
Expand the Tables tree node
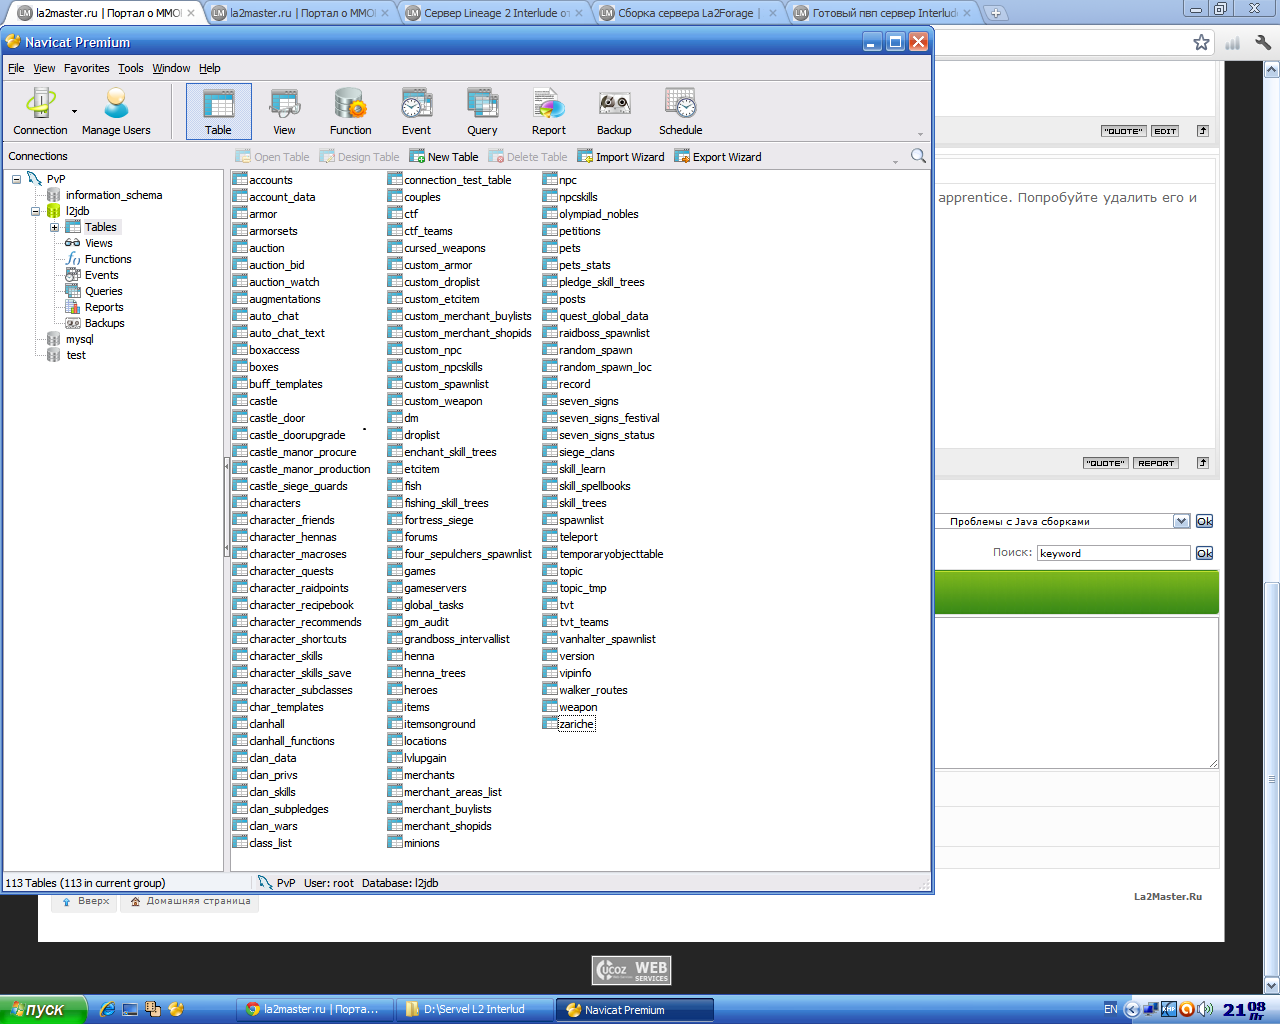tap(54, 227)
